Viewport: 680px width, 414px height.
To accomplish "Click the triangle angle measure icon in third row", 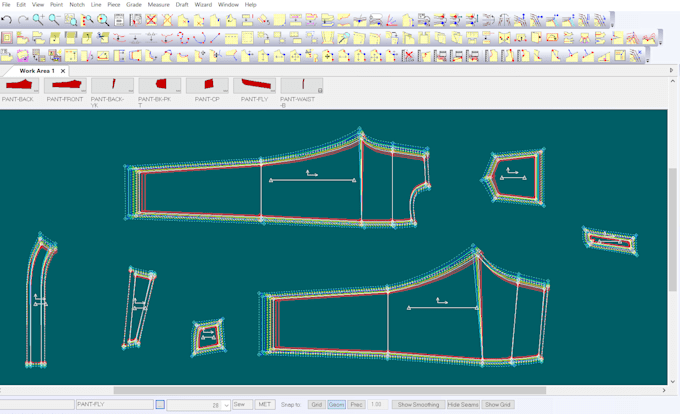I will pyautogui.click(x=604, y=55).
